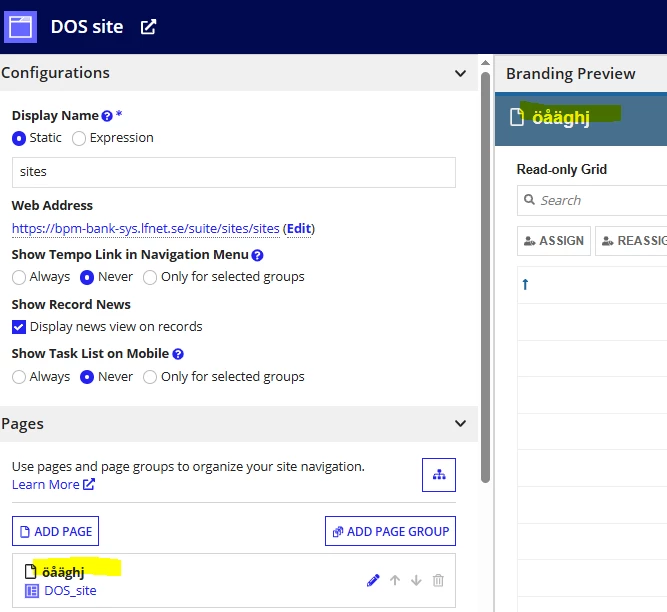Image resolution: width=667 pixels, height=612 pixels.
Task: Select Static display name option
Action: point(19,138)
